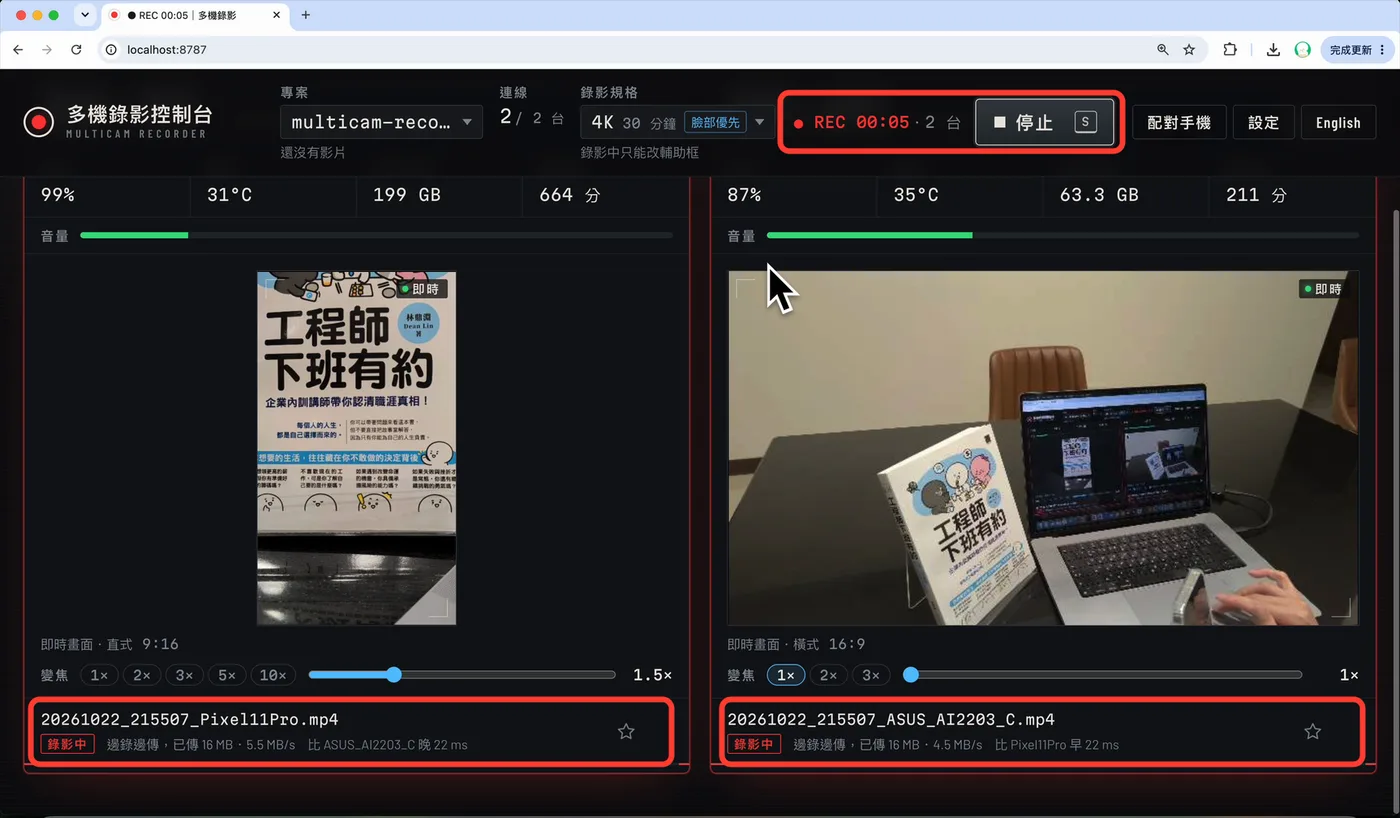Click browser back arrow

[18, 49]
